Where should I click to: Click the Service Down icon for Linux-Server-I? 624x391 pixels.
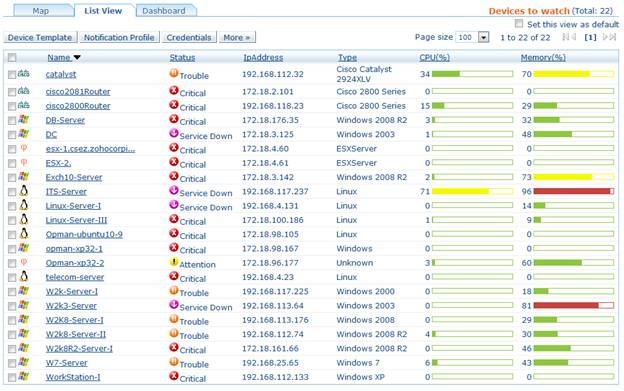pos(174,205)
